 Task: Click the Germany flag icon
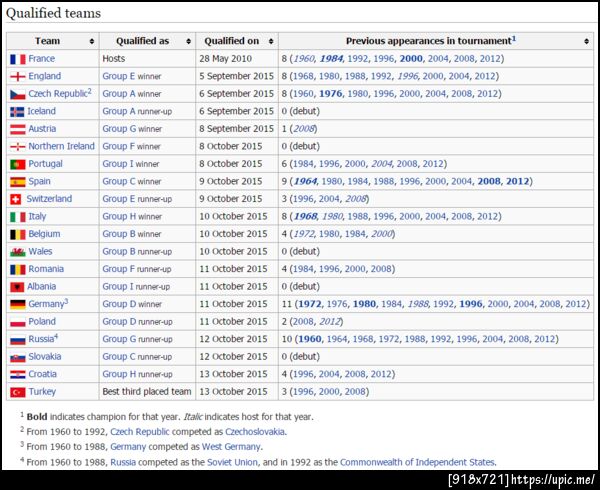point(18,305)
